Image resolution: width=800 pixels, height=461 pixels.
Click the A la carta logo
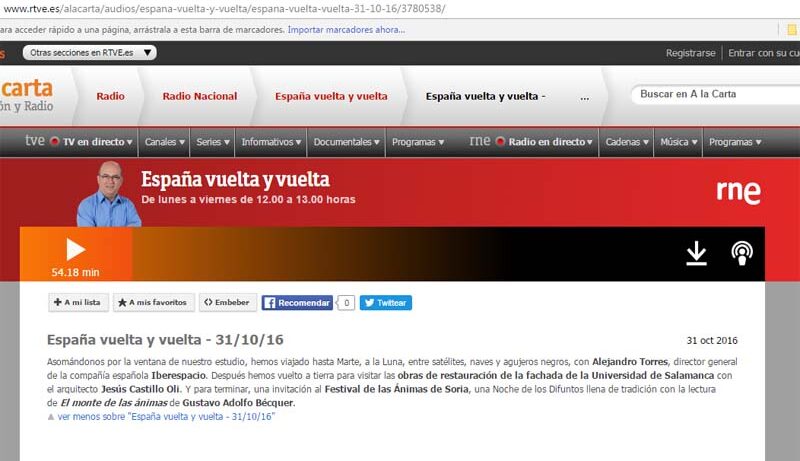tap(27, 95)
